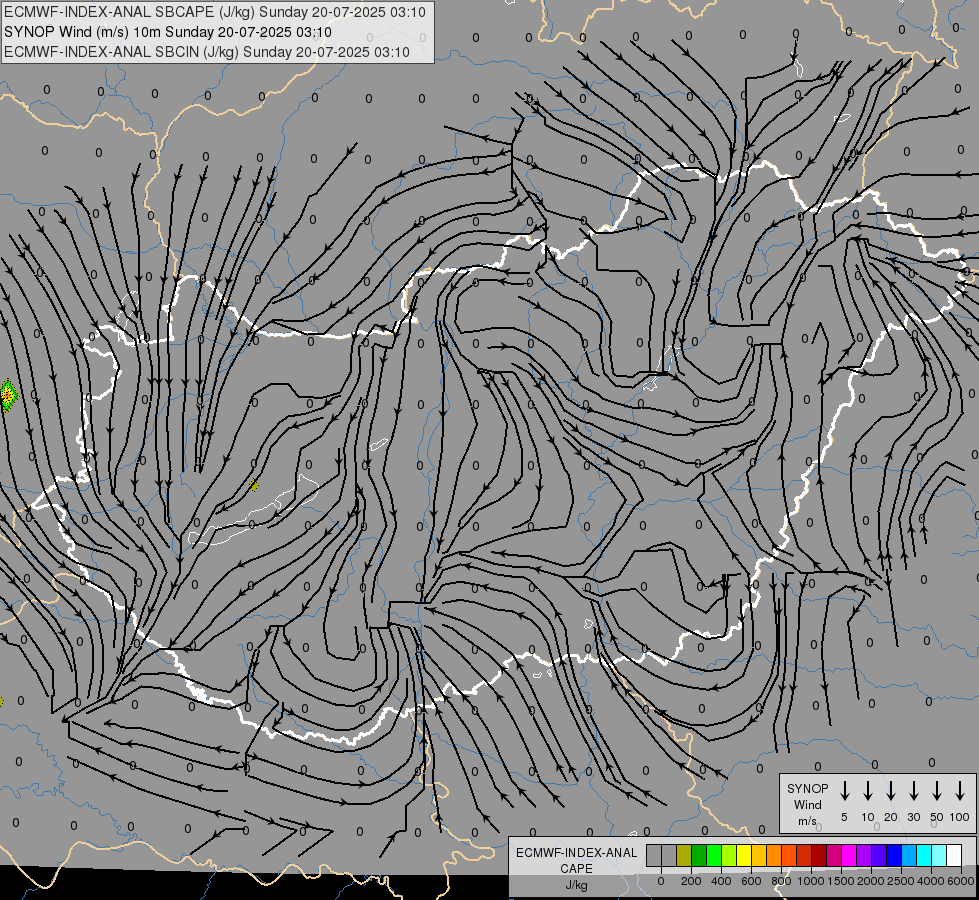Click the '6000' tick label on the CAPE scale
The width and height of the screenshot is (979, 900).
(962, 881)
